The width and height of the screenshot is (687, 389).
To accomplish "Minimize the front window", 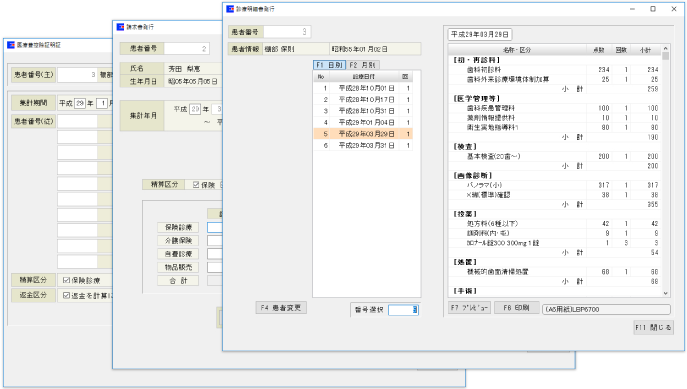I will pos(632,9).
